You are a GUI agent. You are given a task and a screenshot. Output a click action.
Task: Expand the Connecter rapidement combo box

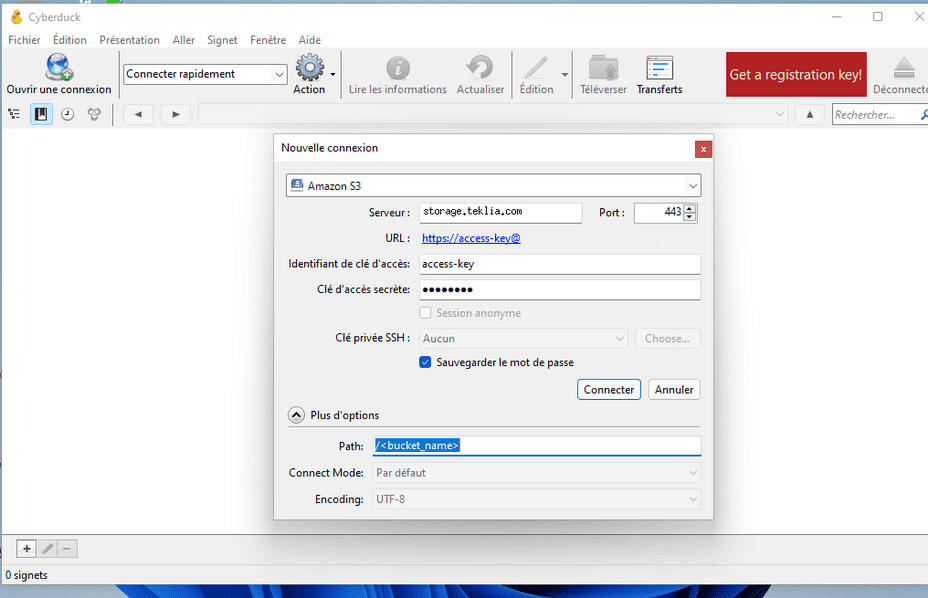tap(279, 74)
